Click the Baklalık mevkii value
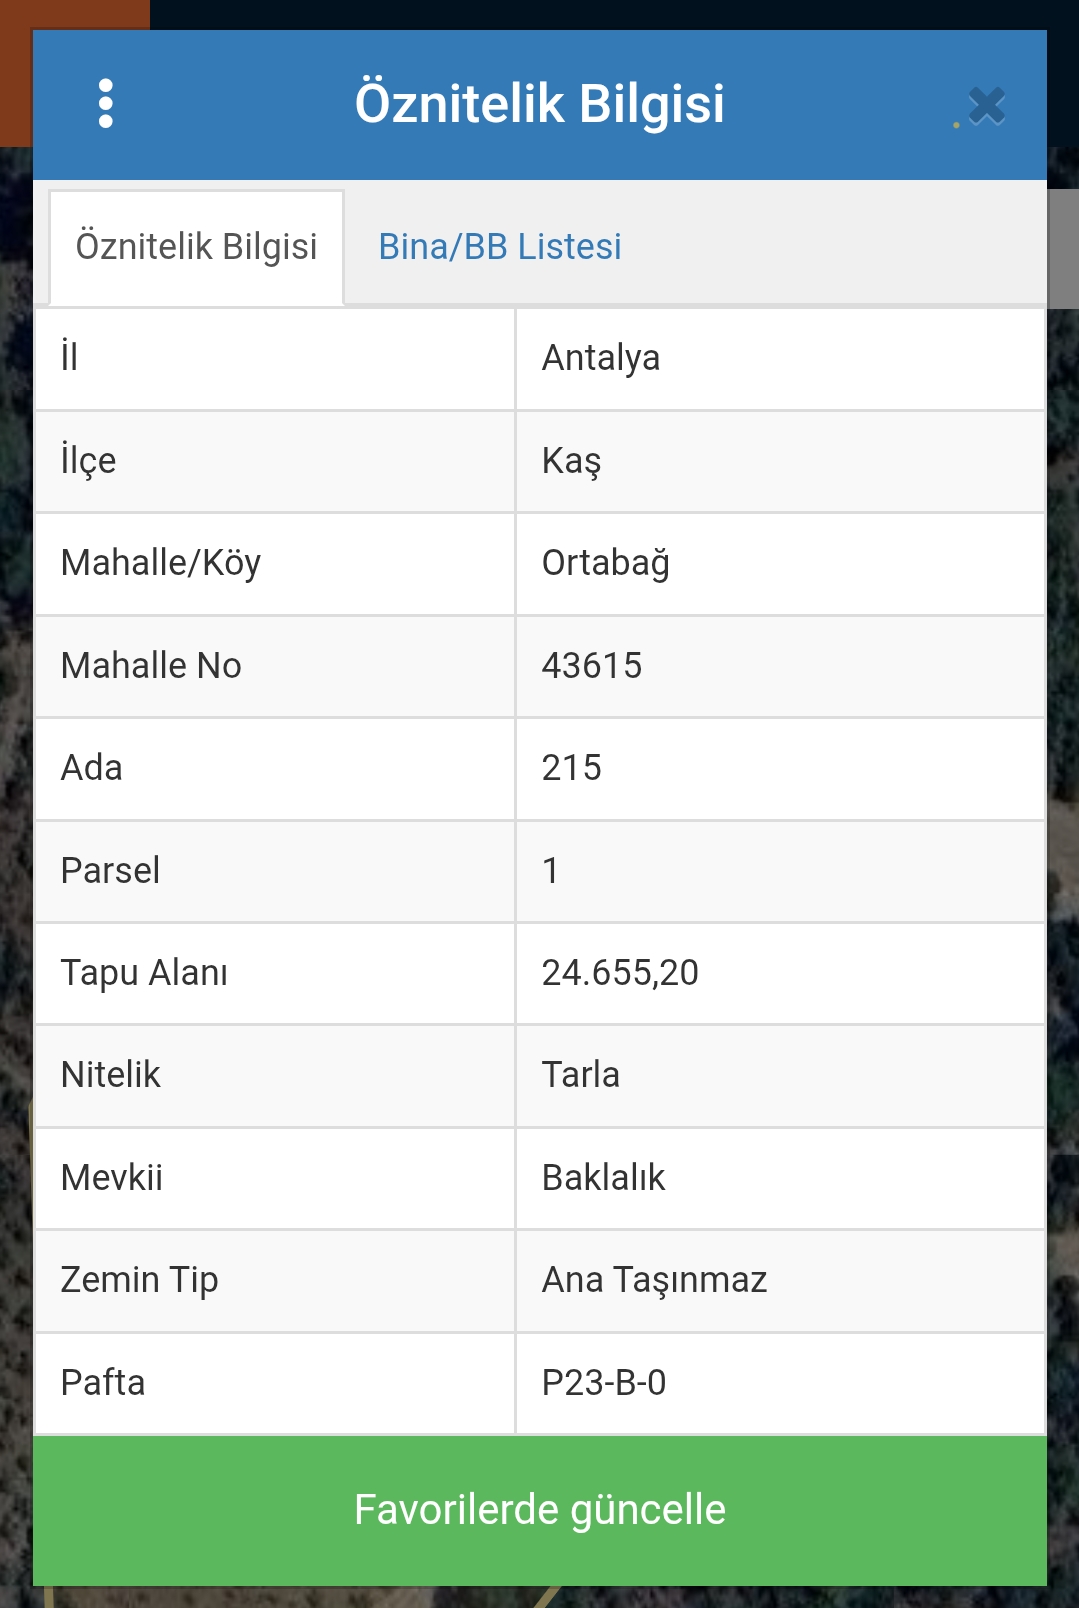The width and height of the screenshot is (1079, 1608). pos(603,1178)
